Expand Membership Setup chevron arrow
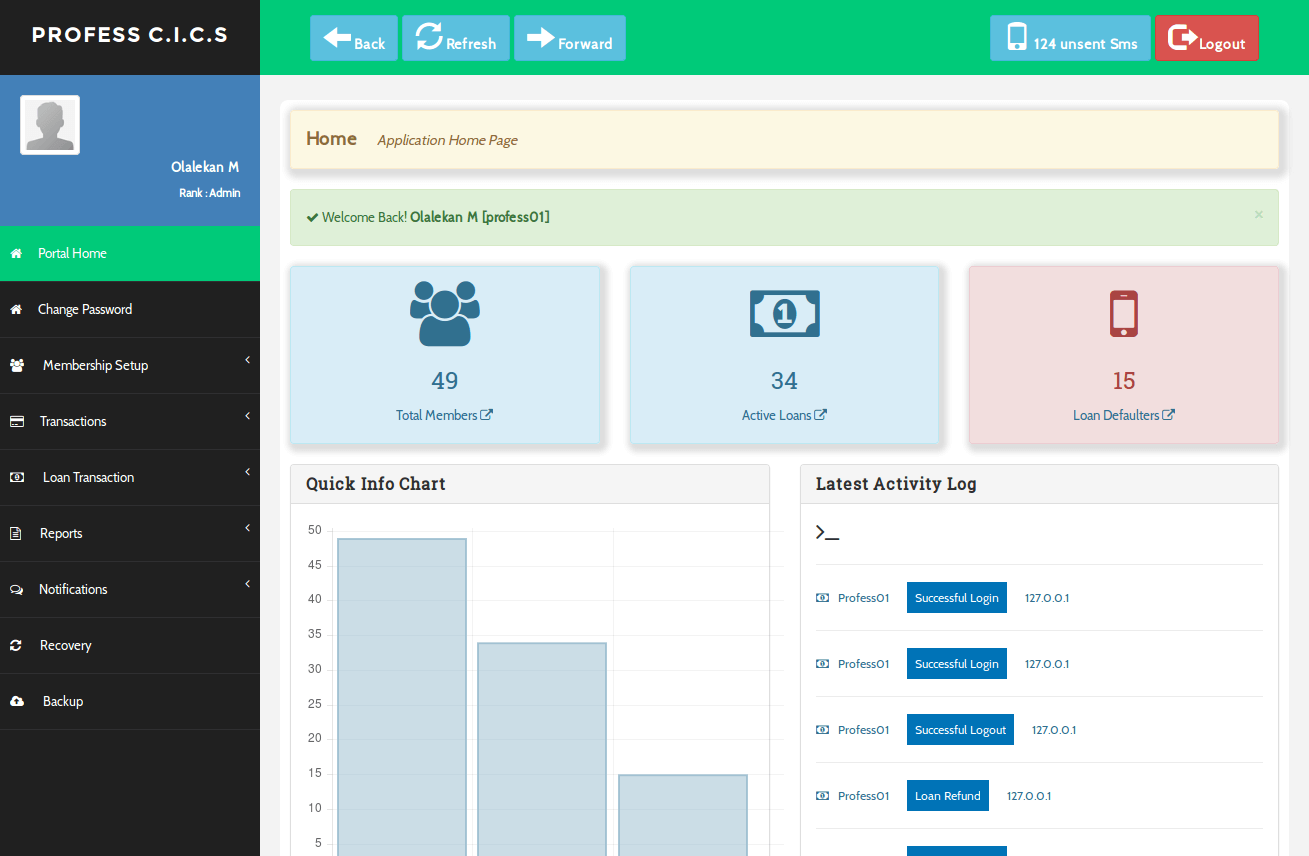Screen dimensions: 1309x856 (x=247, y=360)
